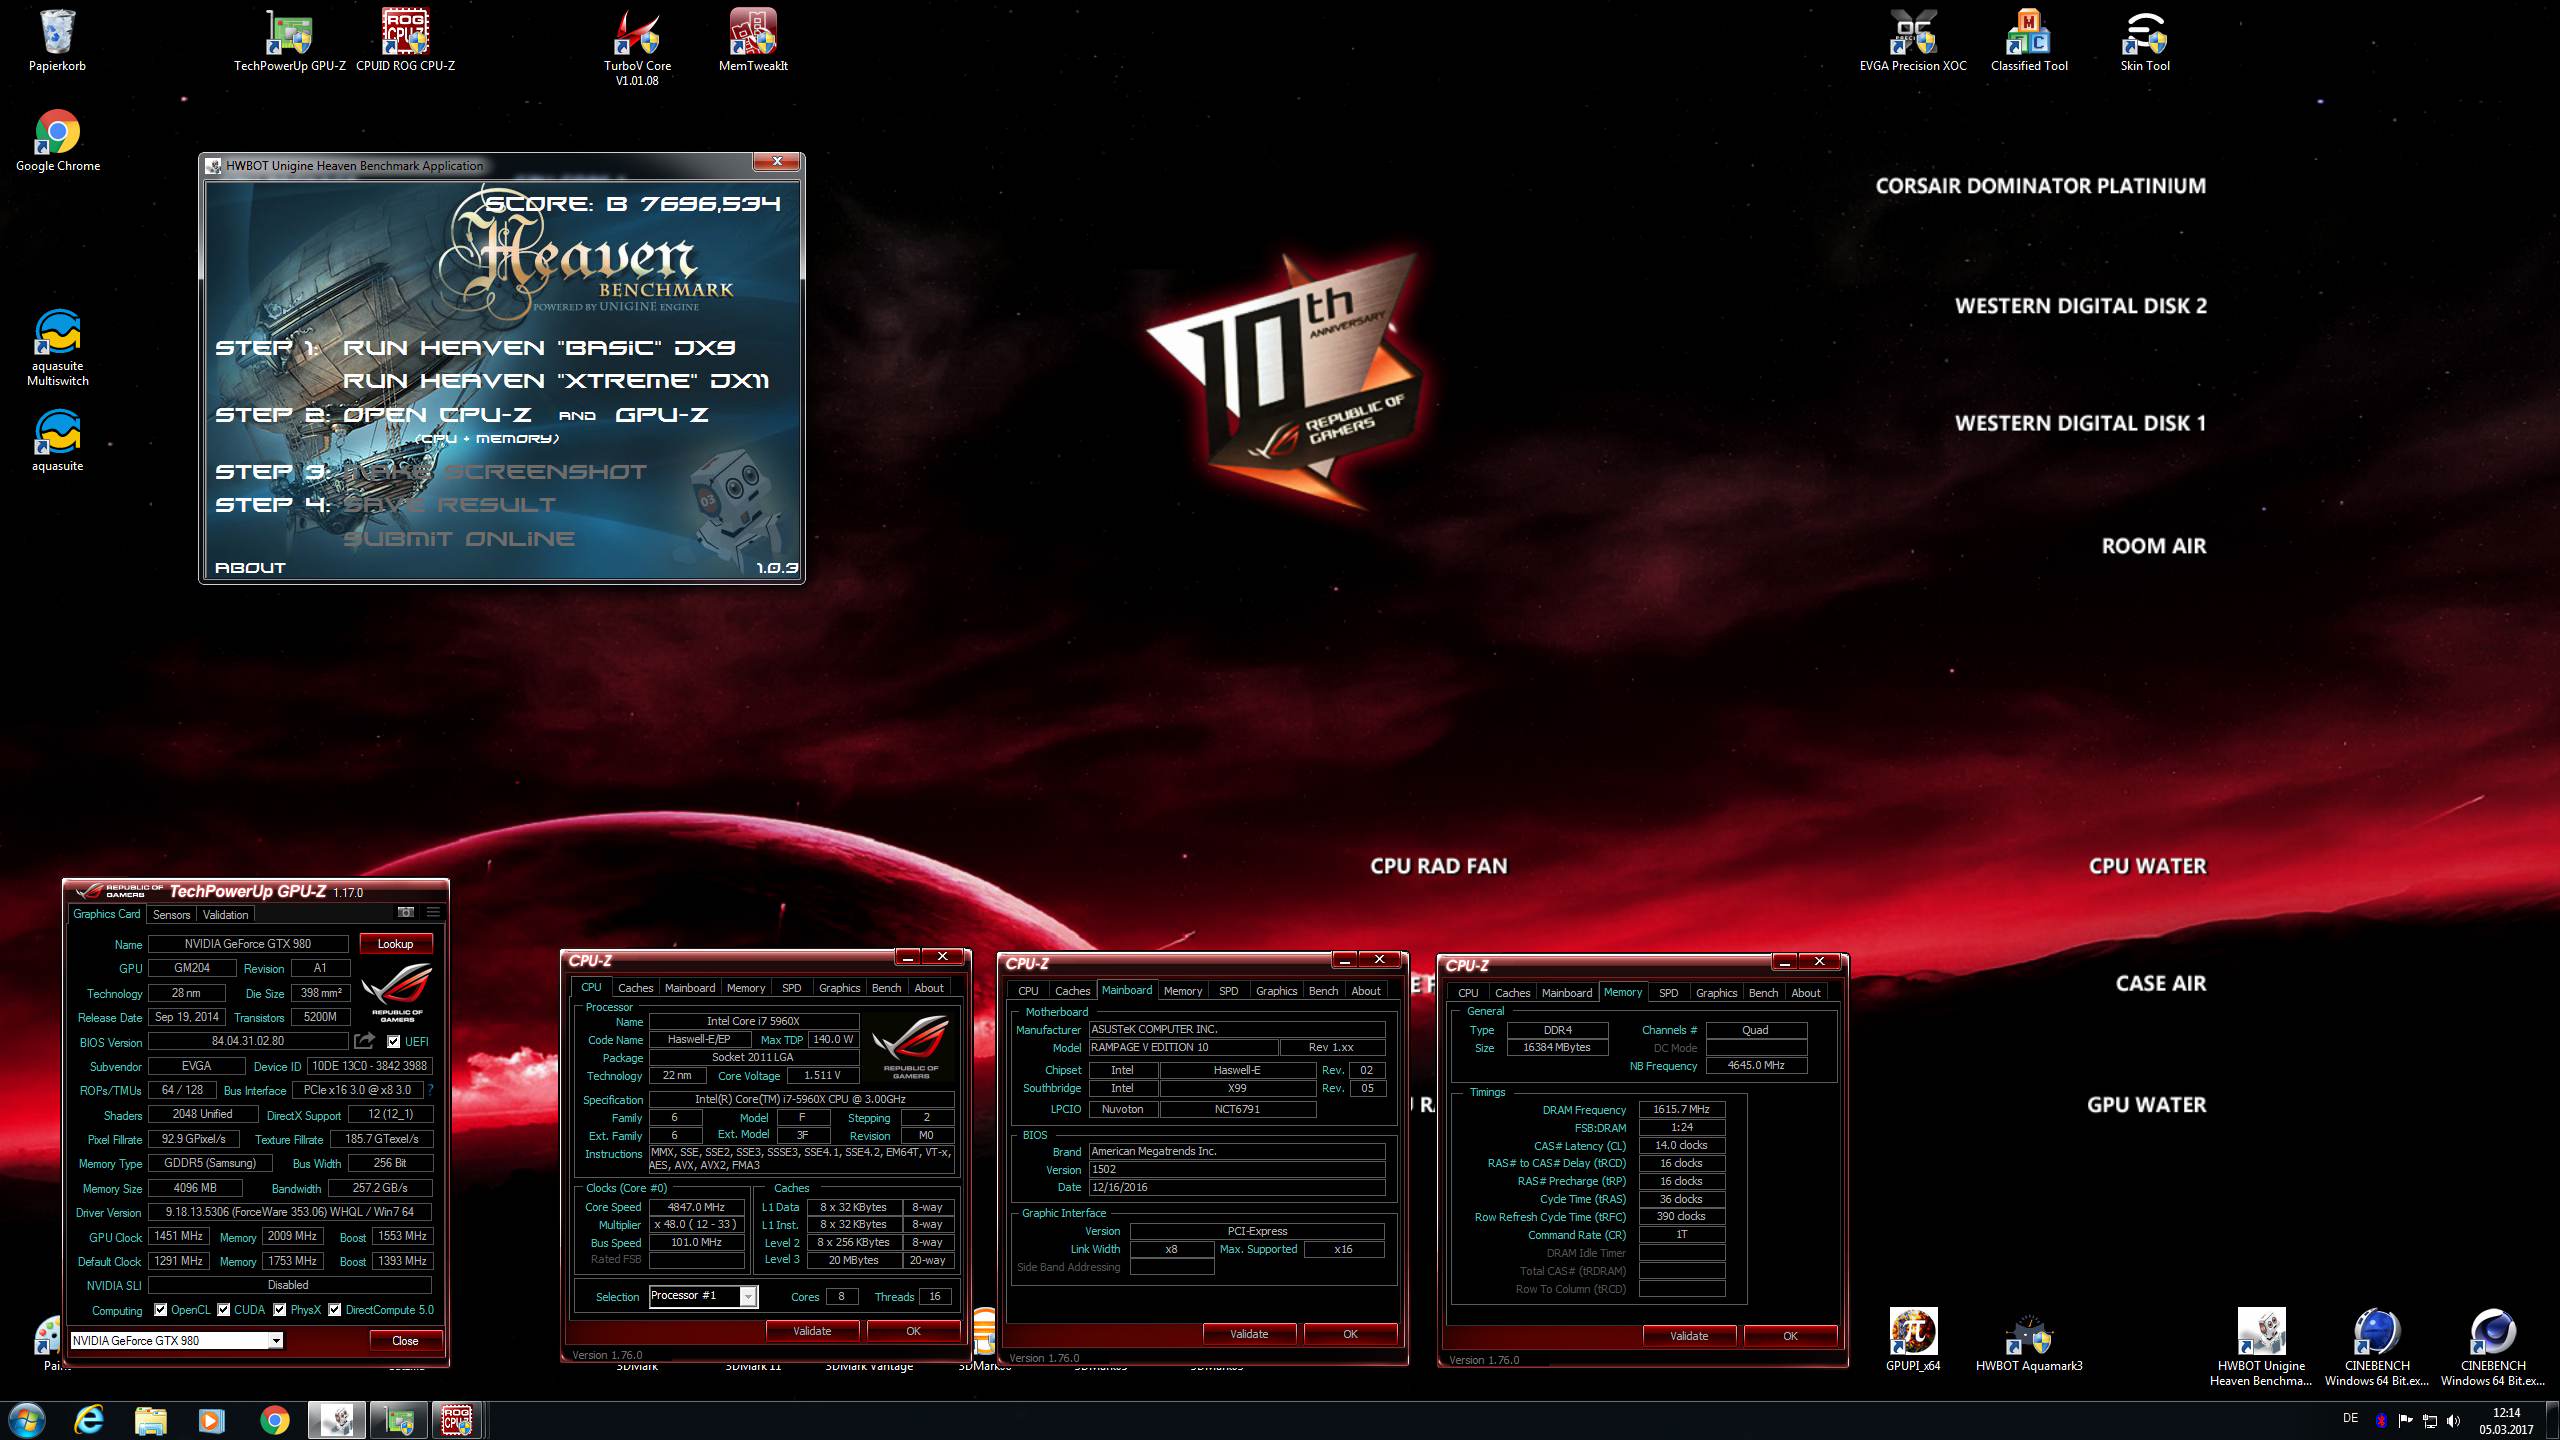Click the volume speaker tray icon
The width and height of the screenshot is (2560, 1440).
click(x=2453, y=1421)
